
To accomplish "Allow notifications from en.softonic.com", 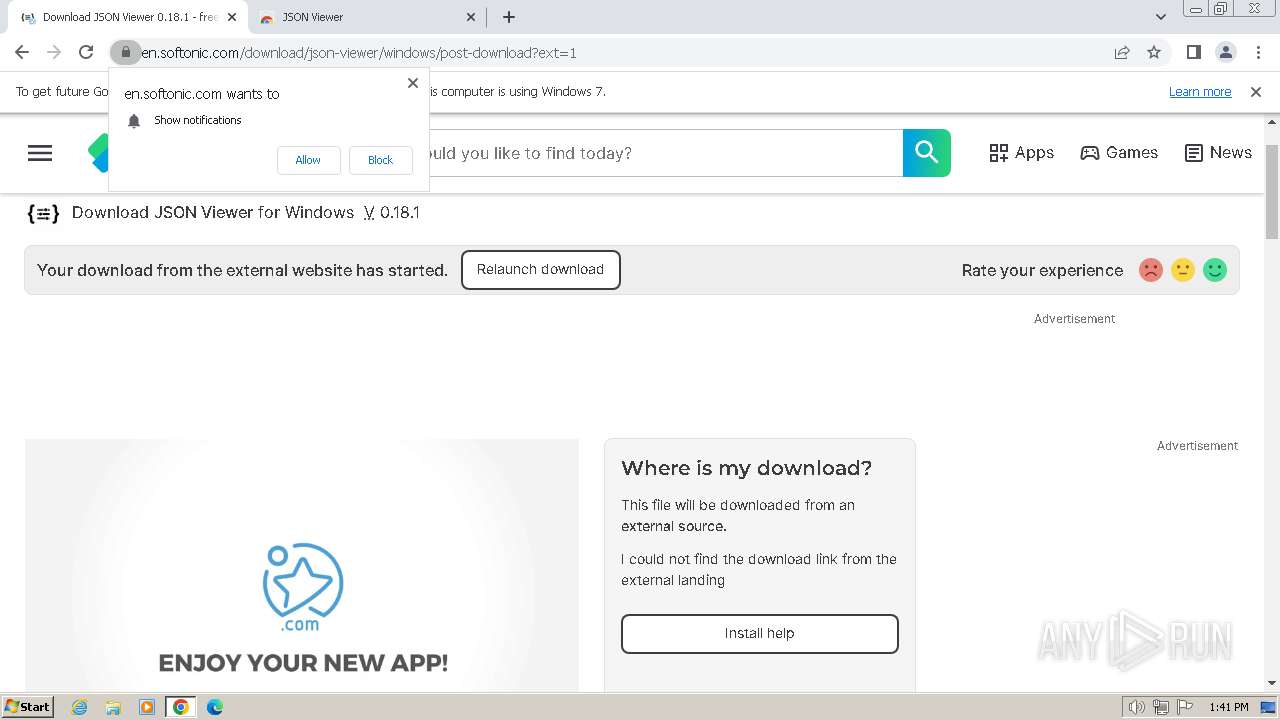I will click(308, 160).
